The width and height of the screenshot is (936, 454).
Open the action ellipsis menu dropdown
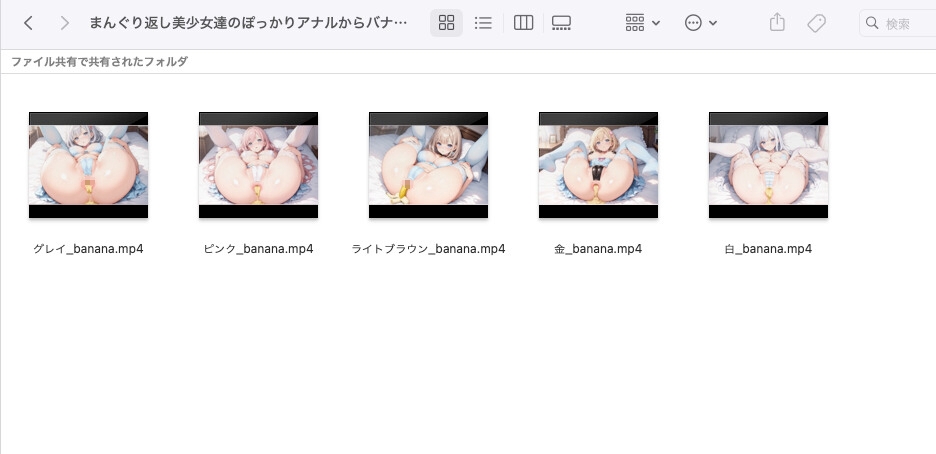coord(701,23)
